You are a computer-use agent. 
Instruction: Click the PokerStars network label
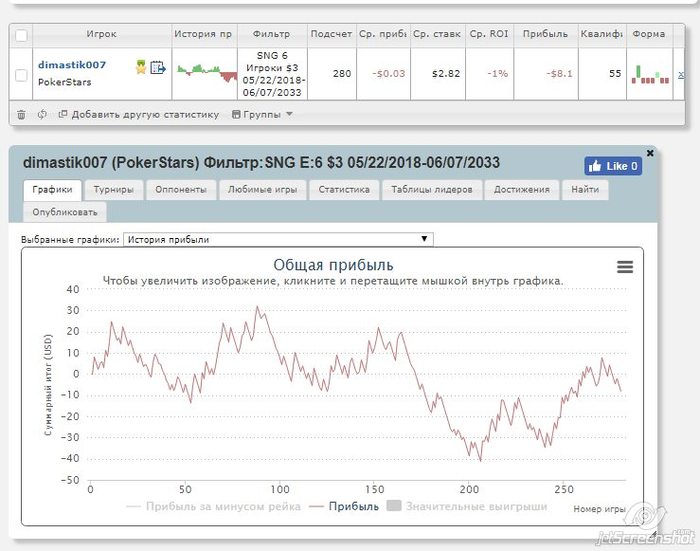click(x=64, y=82)
